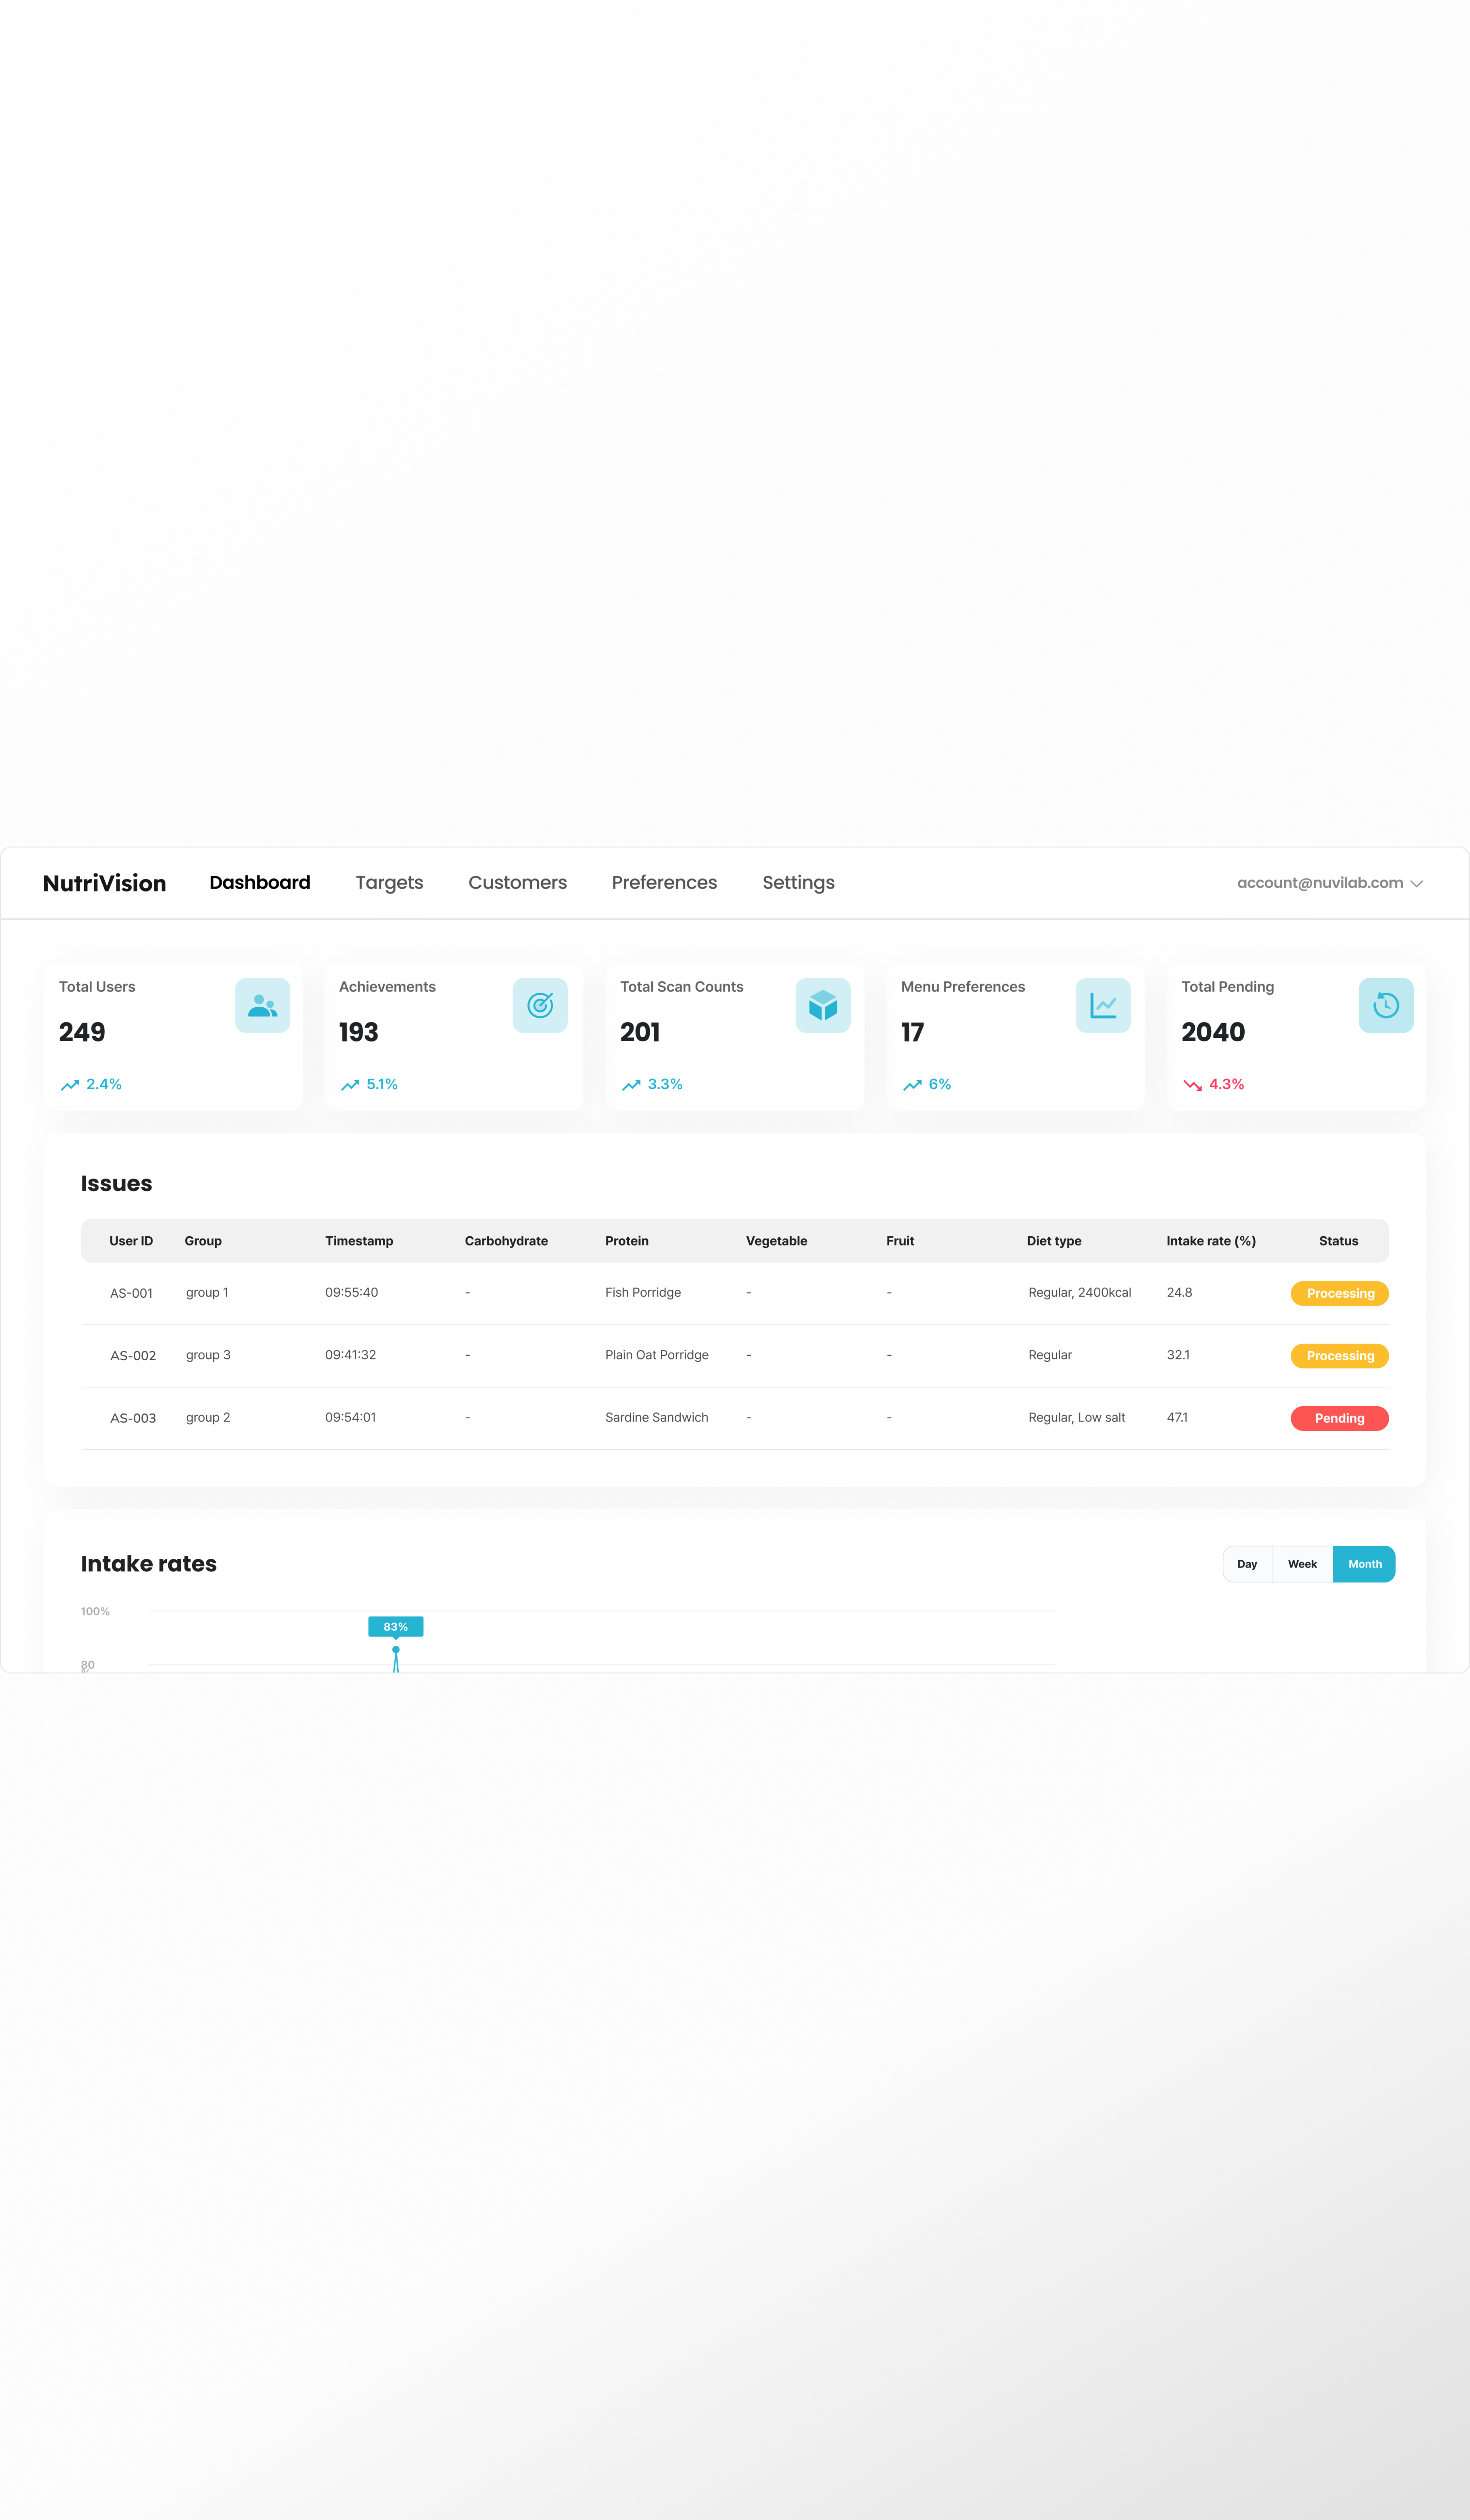Click the Processing badge for AS-002
Viewport: 1470px width, 2520px height.
[x=1340, y=1356]
